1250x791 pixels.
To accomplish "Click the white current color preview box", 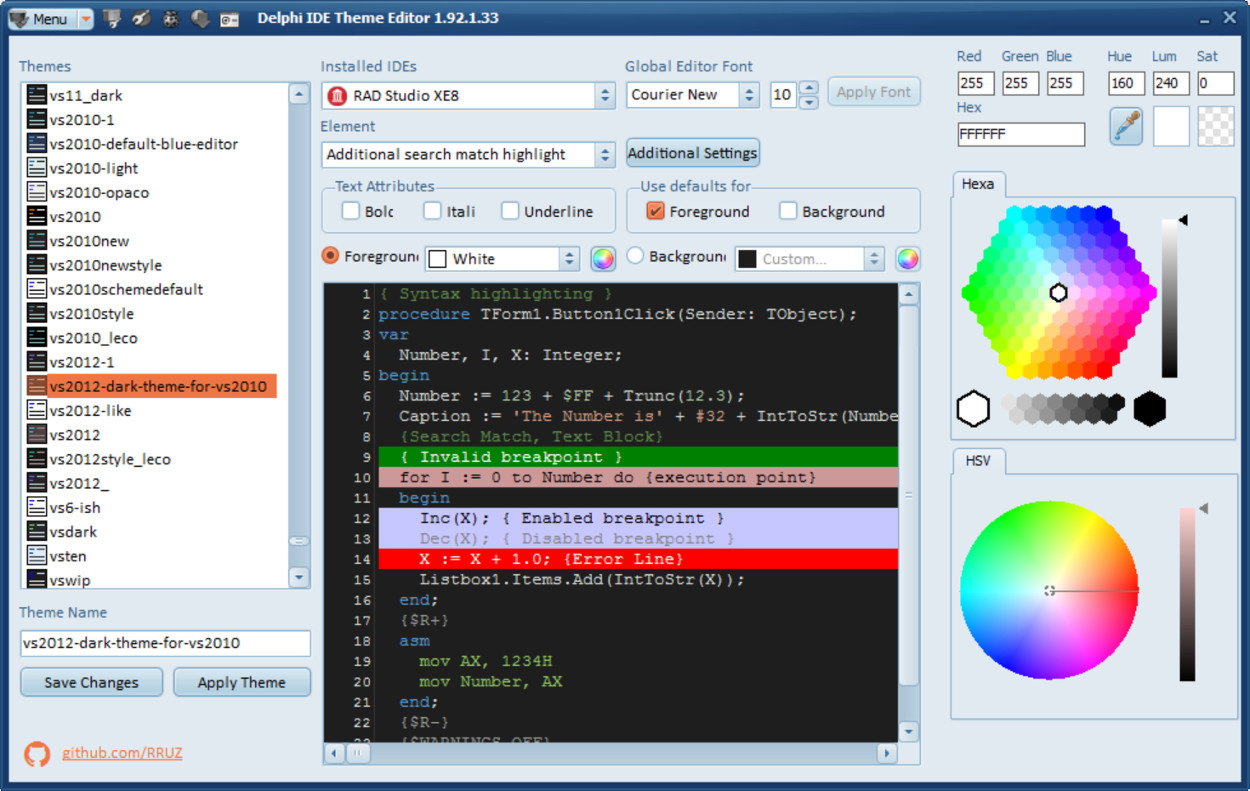I will (1171, 127).
